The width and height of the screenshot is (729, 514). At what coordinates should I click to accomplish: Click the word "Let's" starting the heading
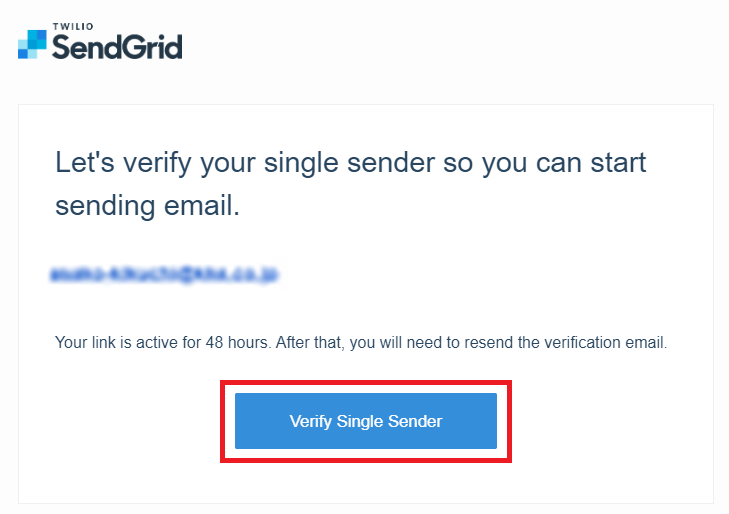[x=85, y=162]
